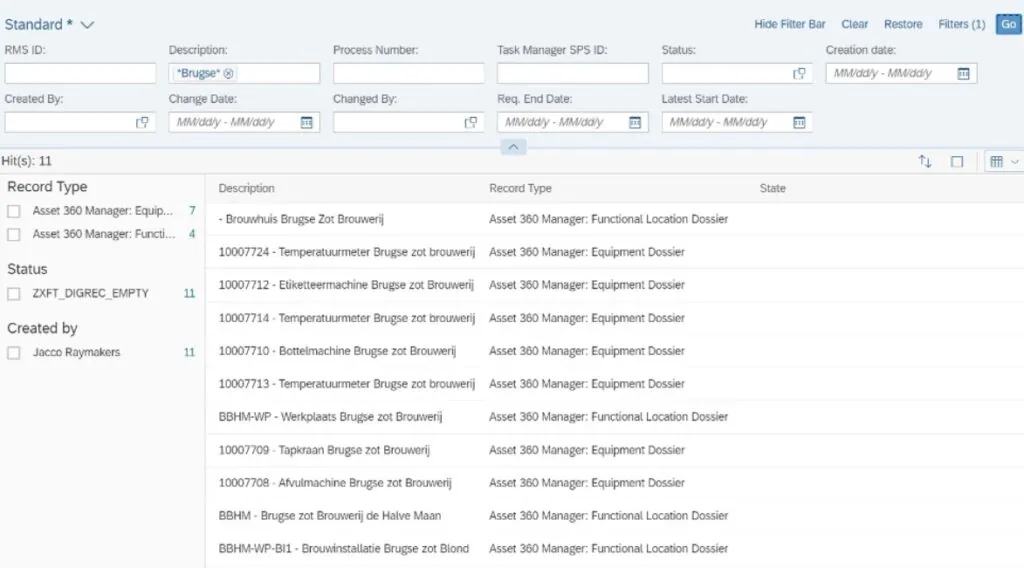Screen dimensions: 1024x568
Task: Open value help for Changed By
Action: [x=470, y=123]
